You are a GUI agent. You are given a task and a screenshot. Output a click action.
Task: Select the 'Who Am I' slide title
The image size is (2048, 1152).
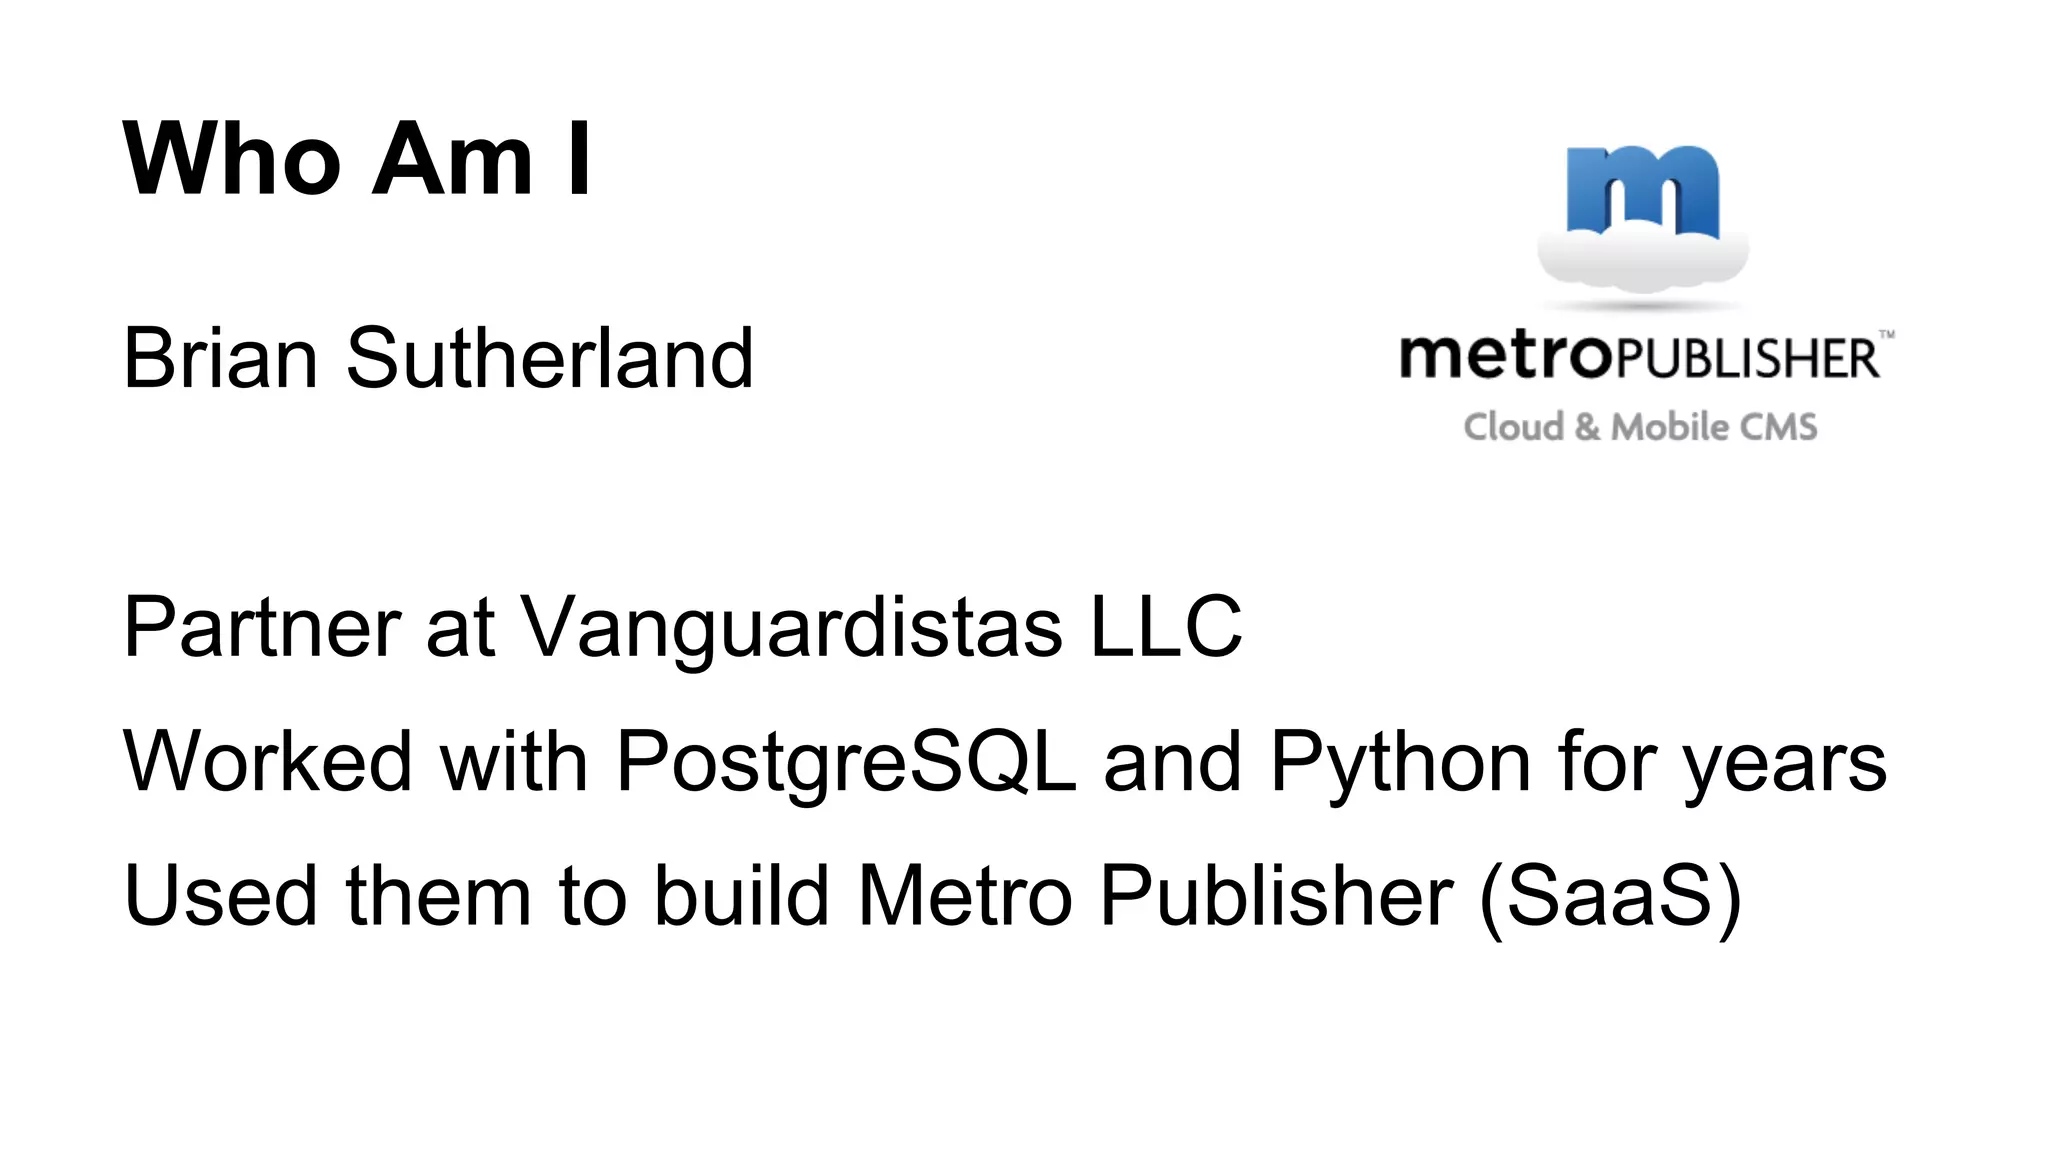357,158
